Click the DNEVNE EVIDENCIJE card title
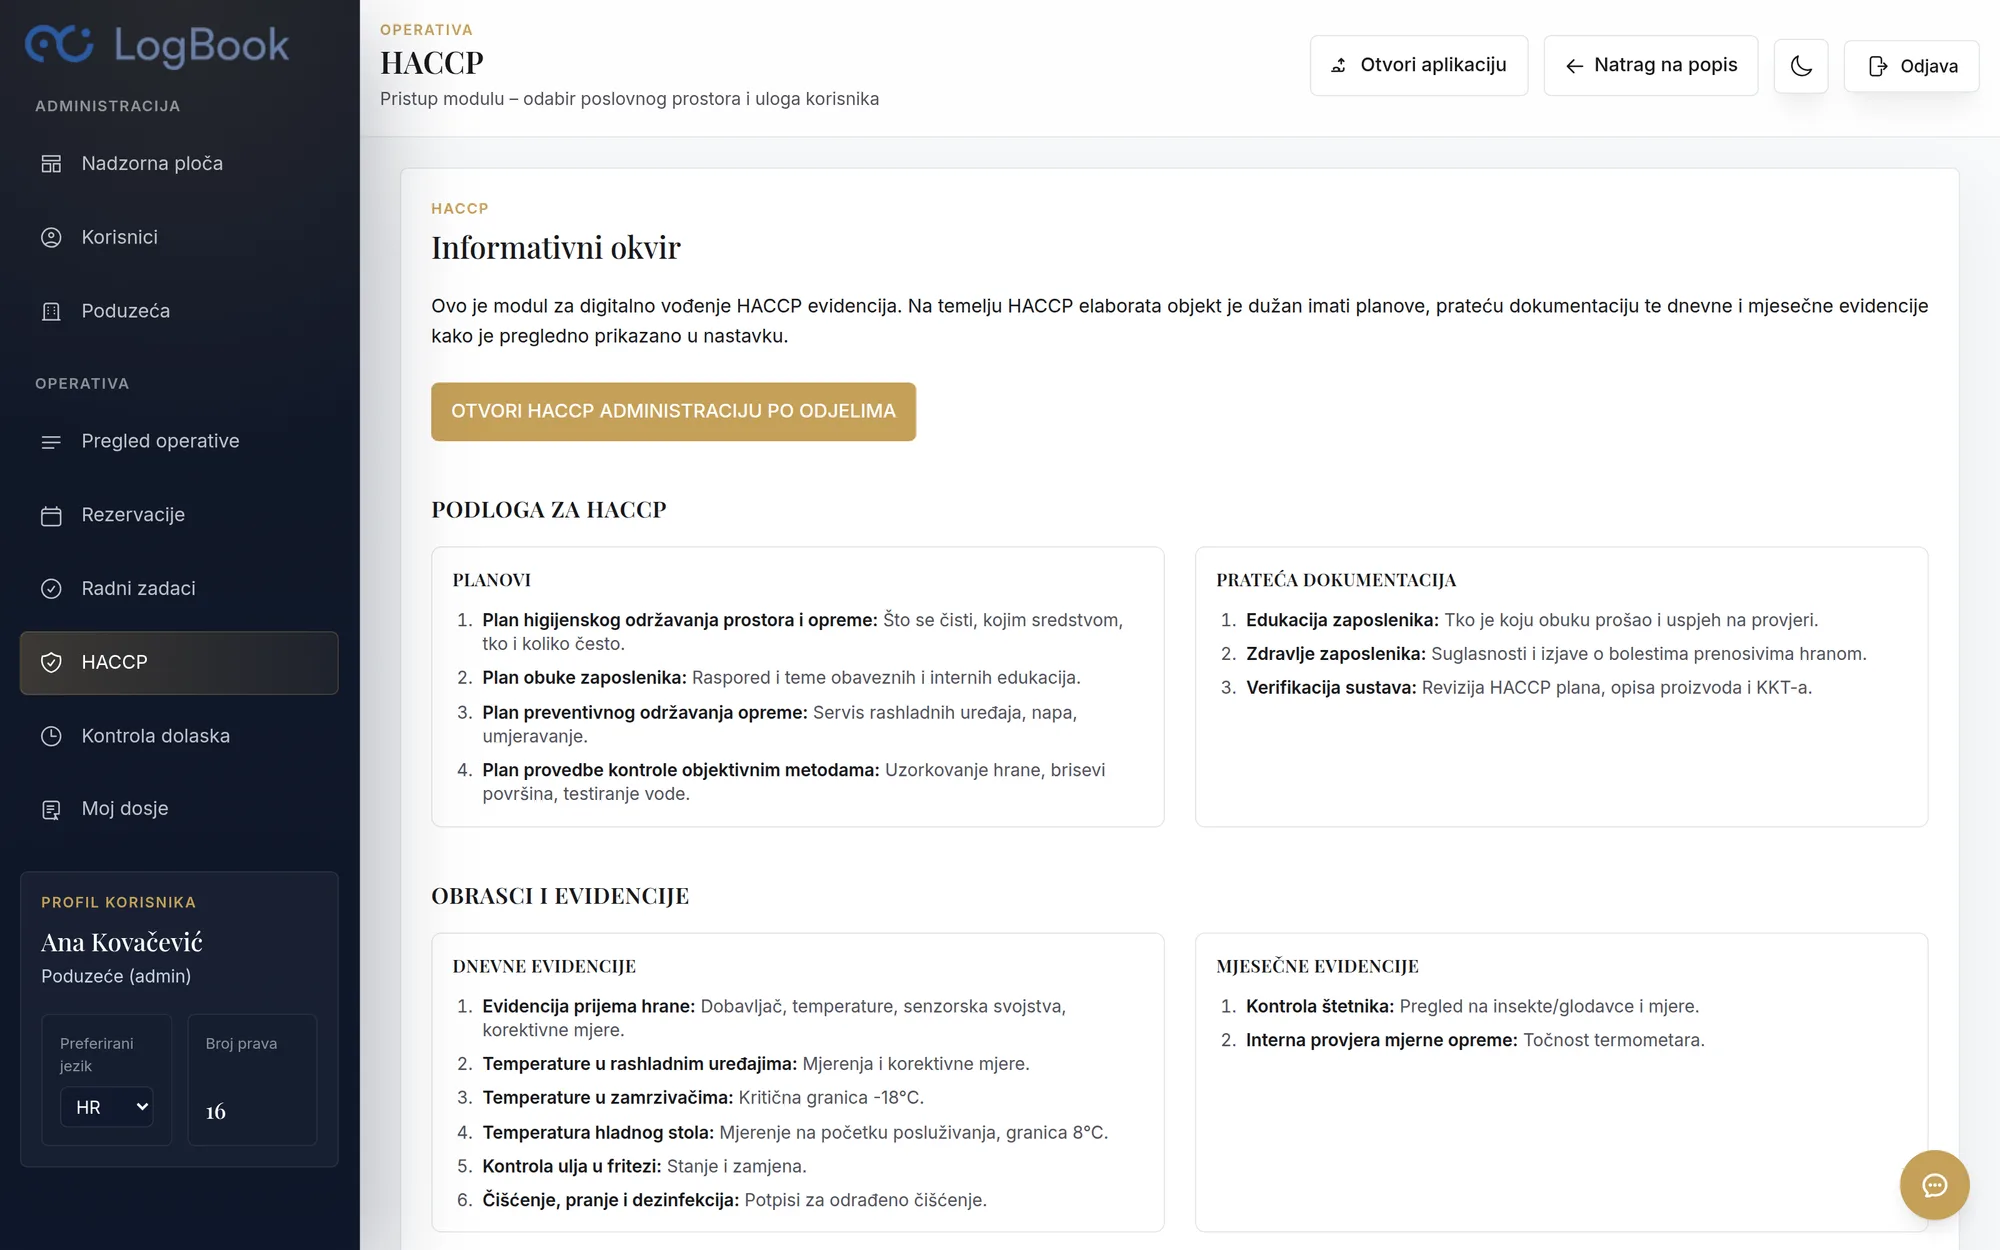The width and height of the screenshot is (2000, 1250). [544, 966]
